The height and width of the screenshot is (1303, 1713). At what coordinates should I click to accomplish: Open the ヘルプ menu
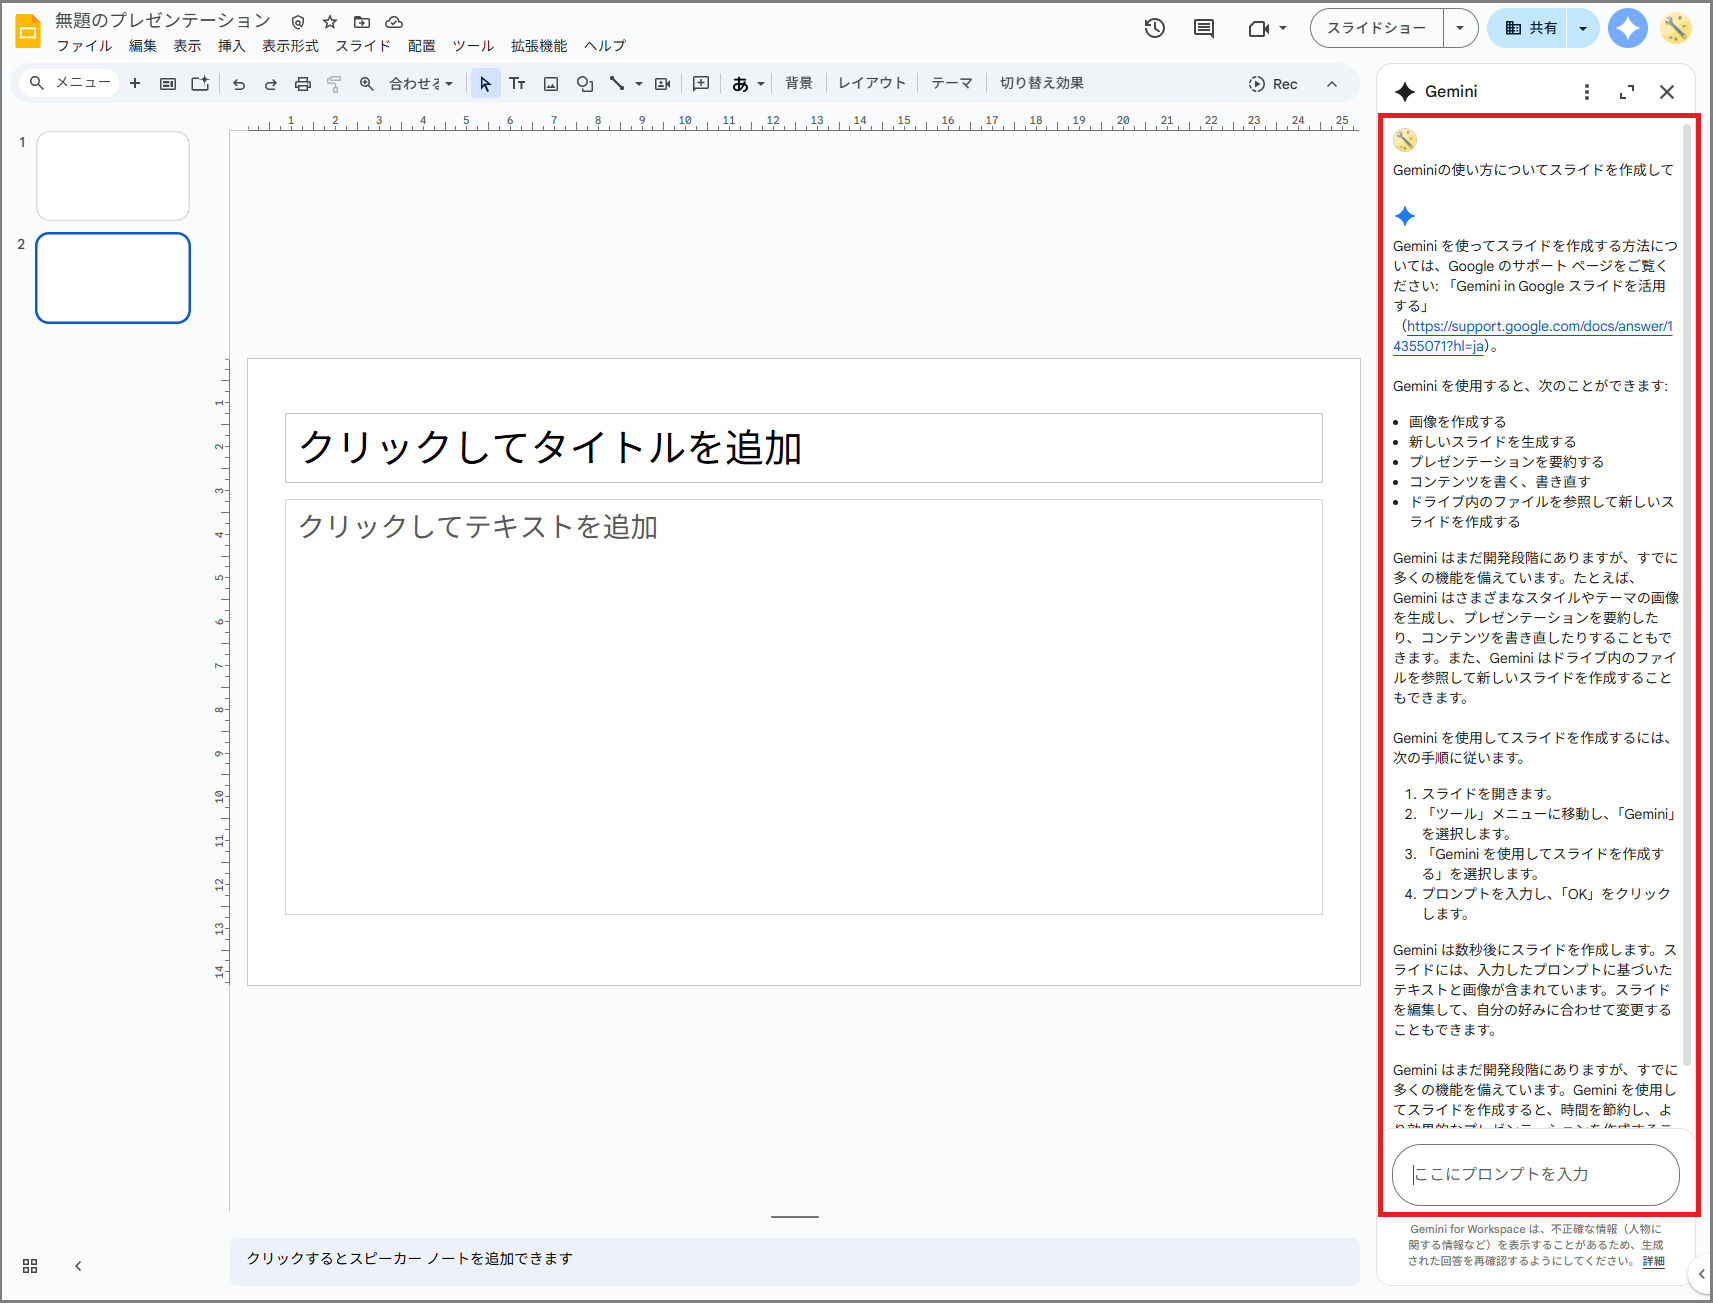pos(605,46)
